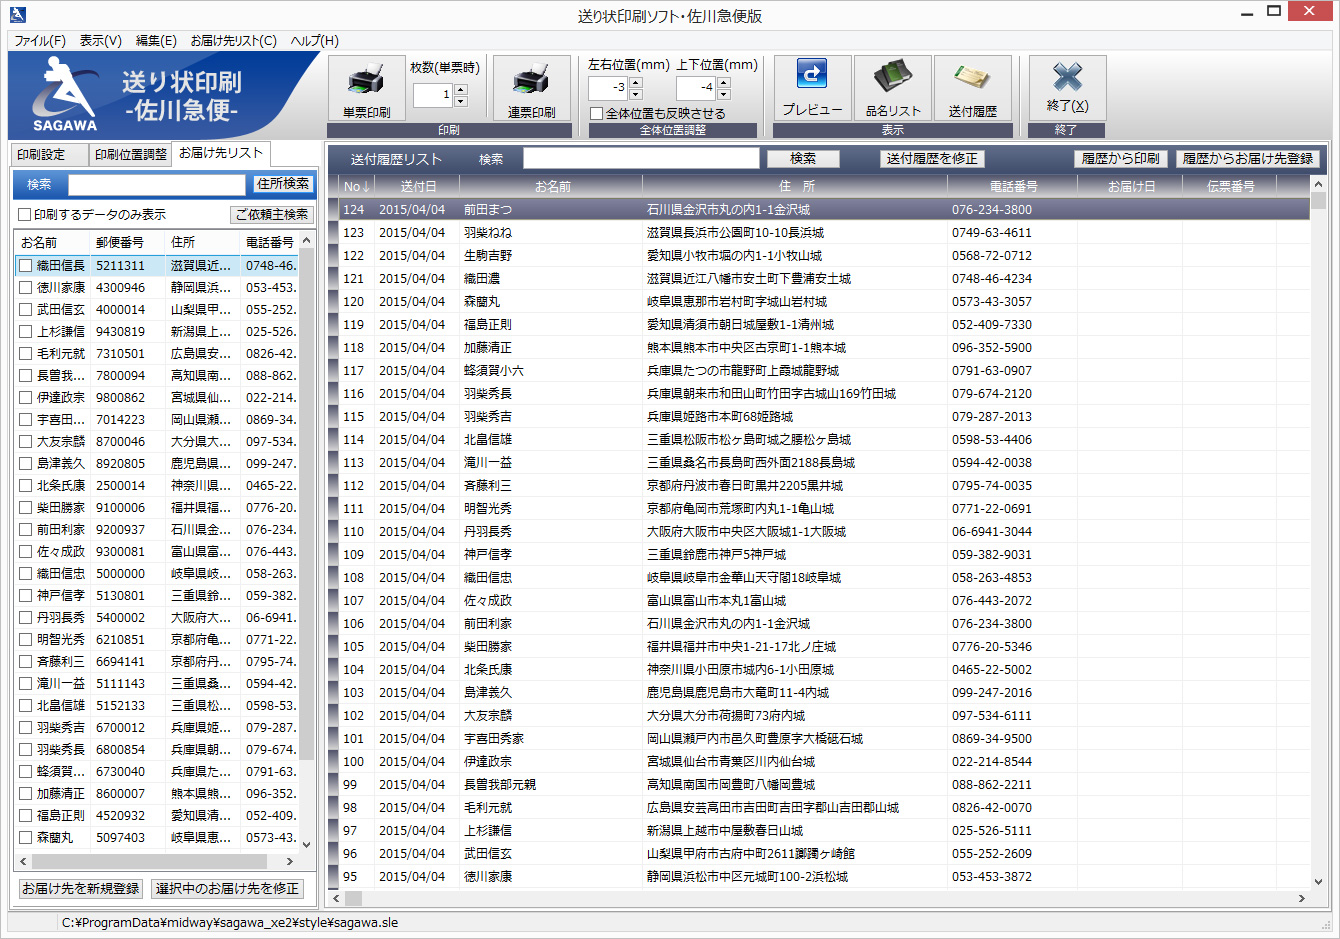Open the ファイル(F) menu
Image resolution: width=1340 pixels, height=939 pixels.
coord(40,41)
